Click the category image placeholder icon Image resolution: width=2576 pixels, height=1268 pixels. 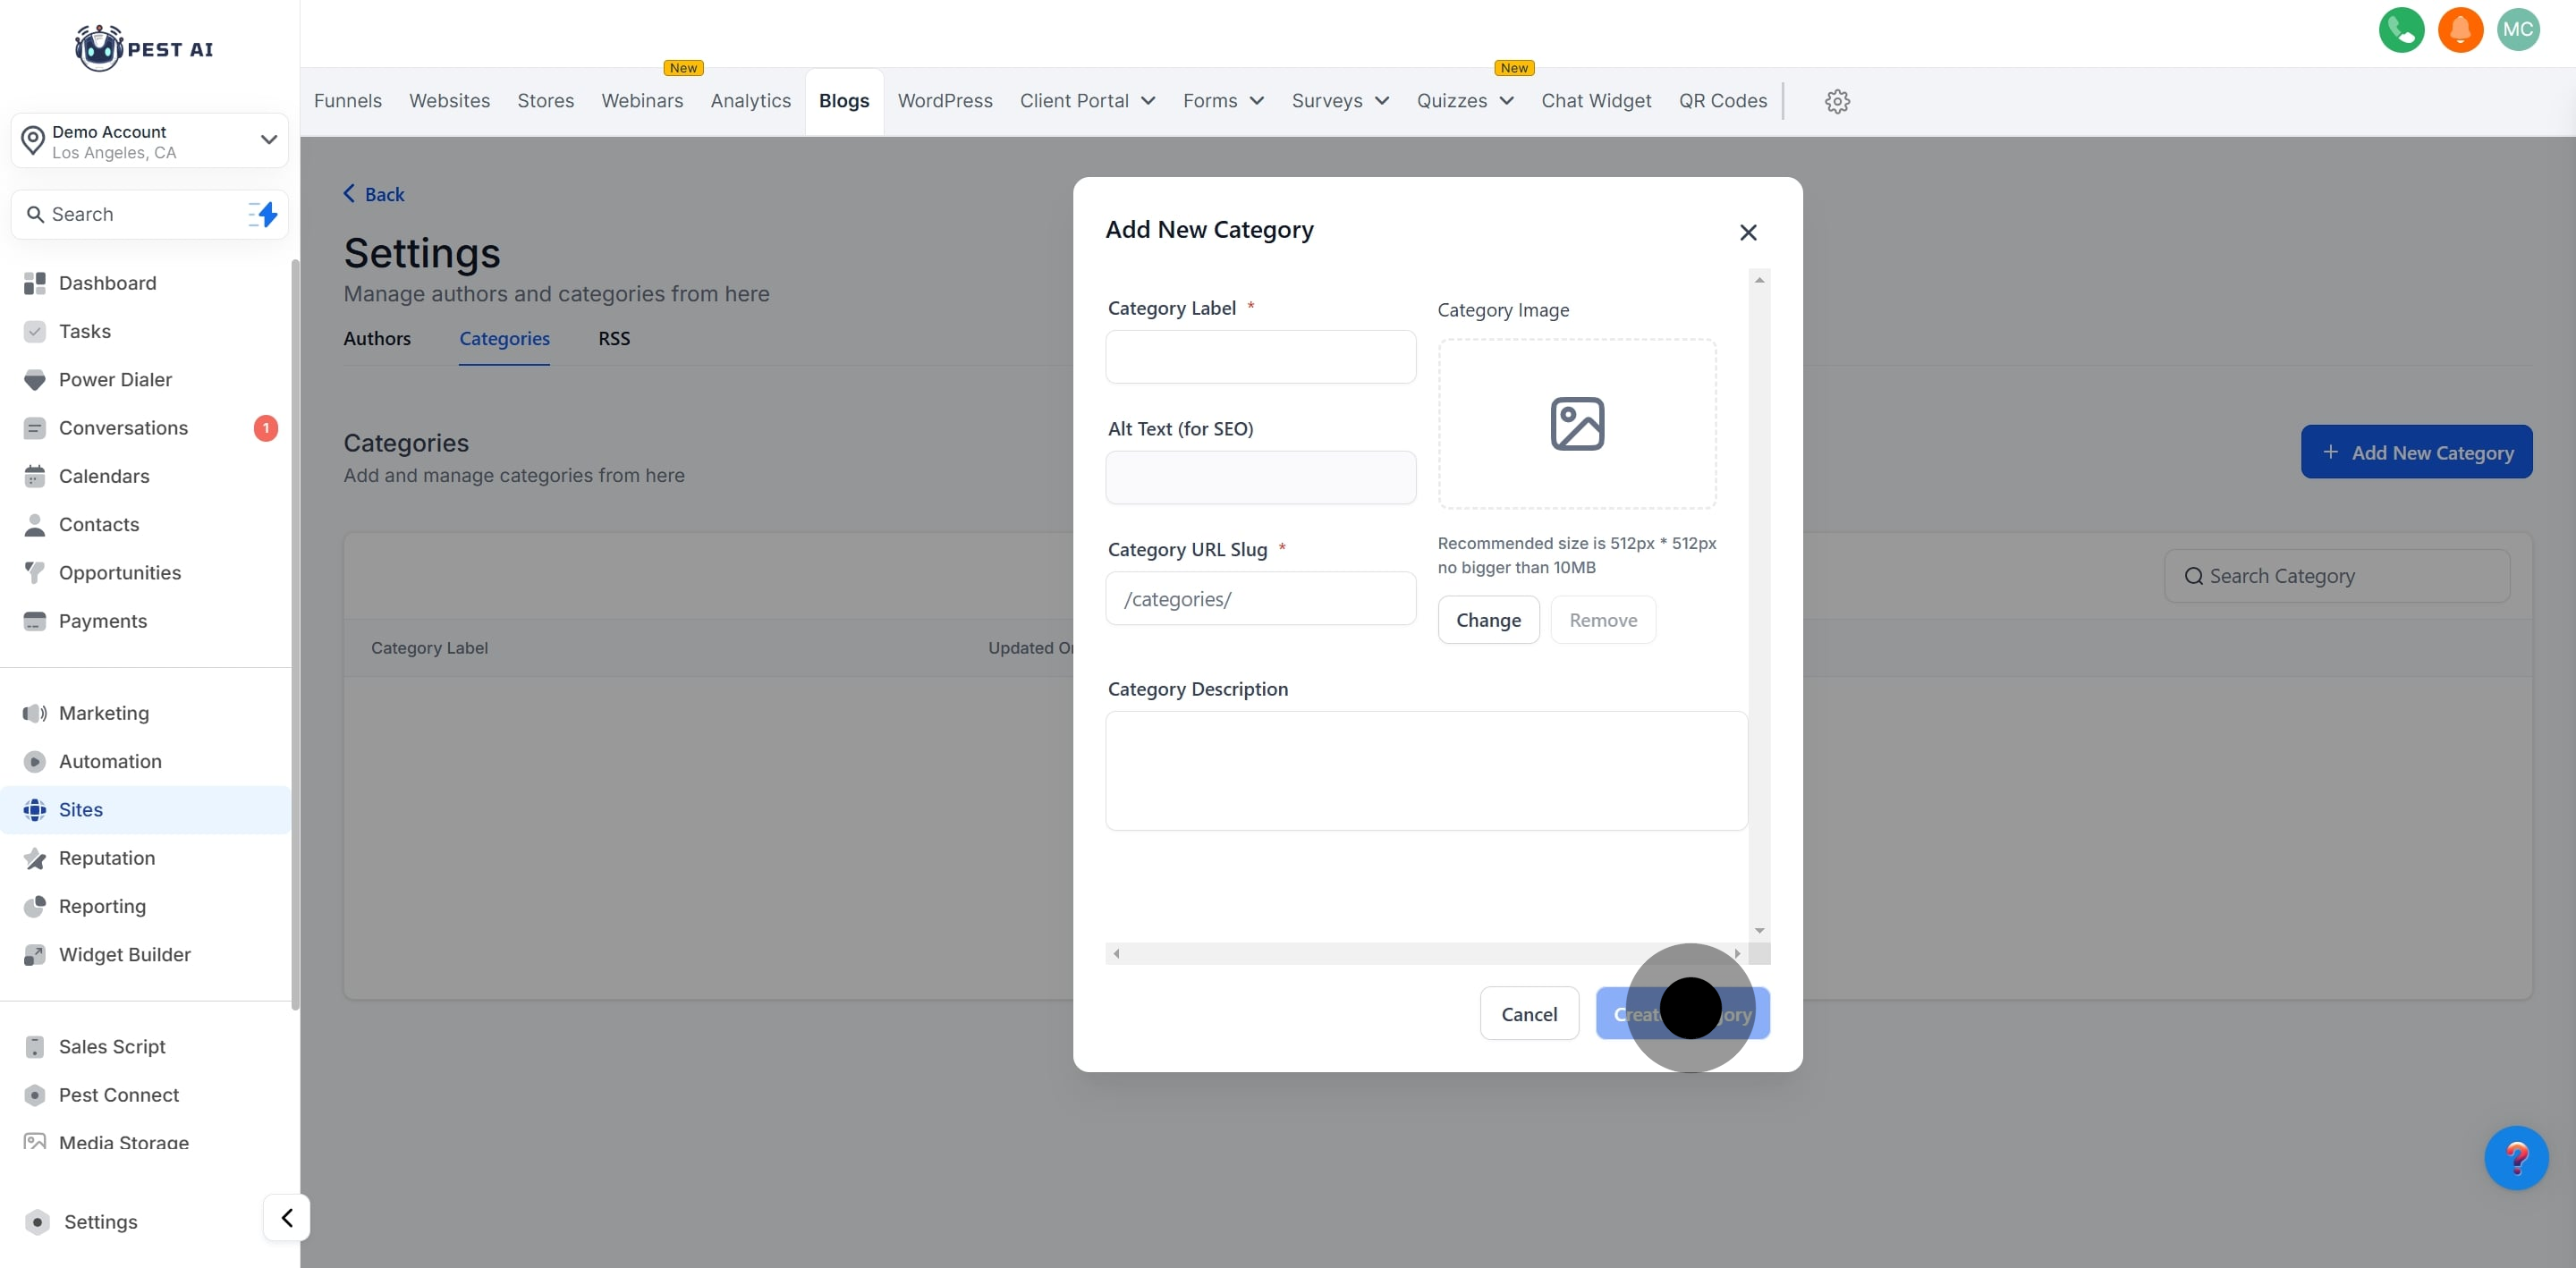(1576, 424)
